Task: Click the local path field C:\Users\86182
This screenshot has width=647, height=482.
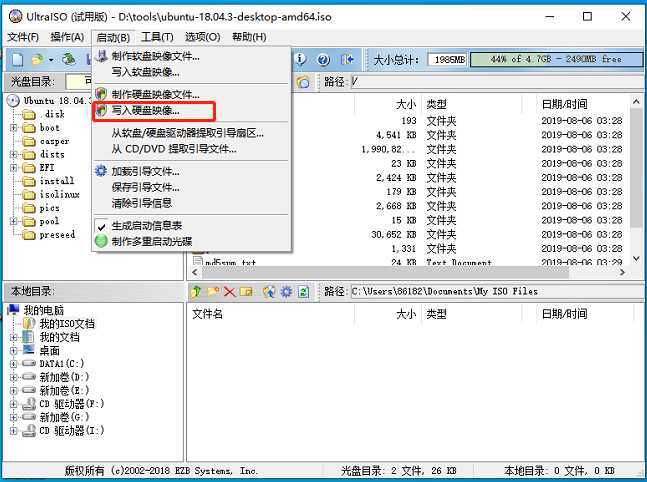Action: point(497,292)
